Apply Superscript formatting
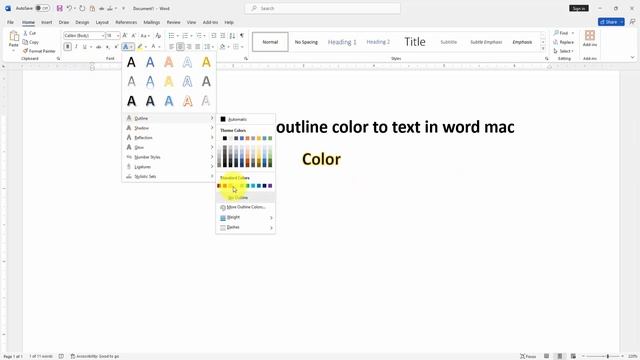 (116, 47)
